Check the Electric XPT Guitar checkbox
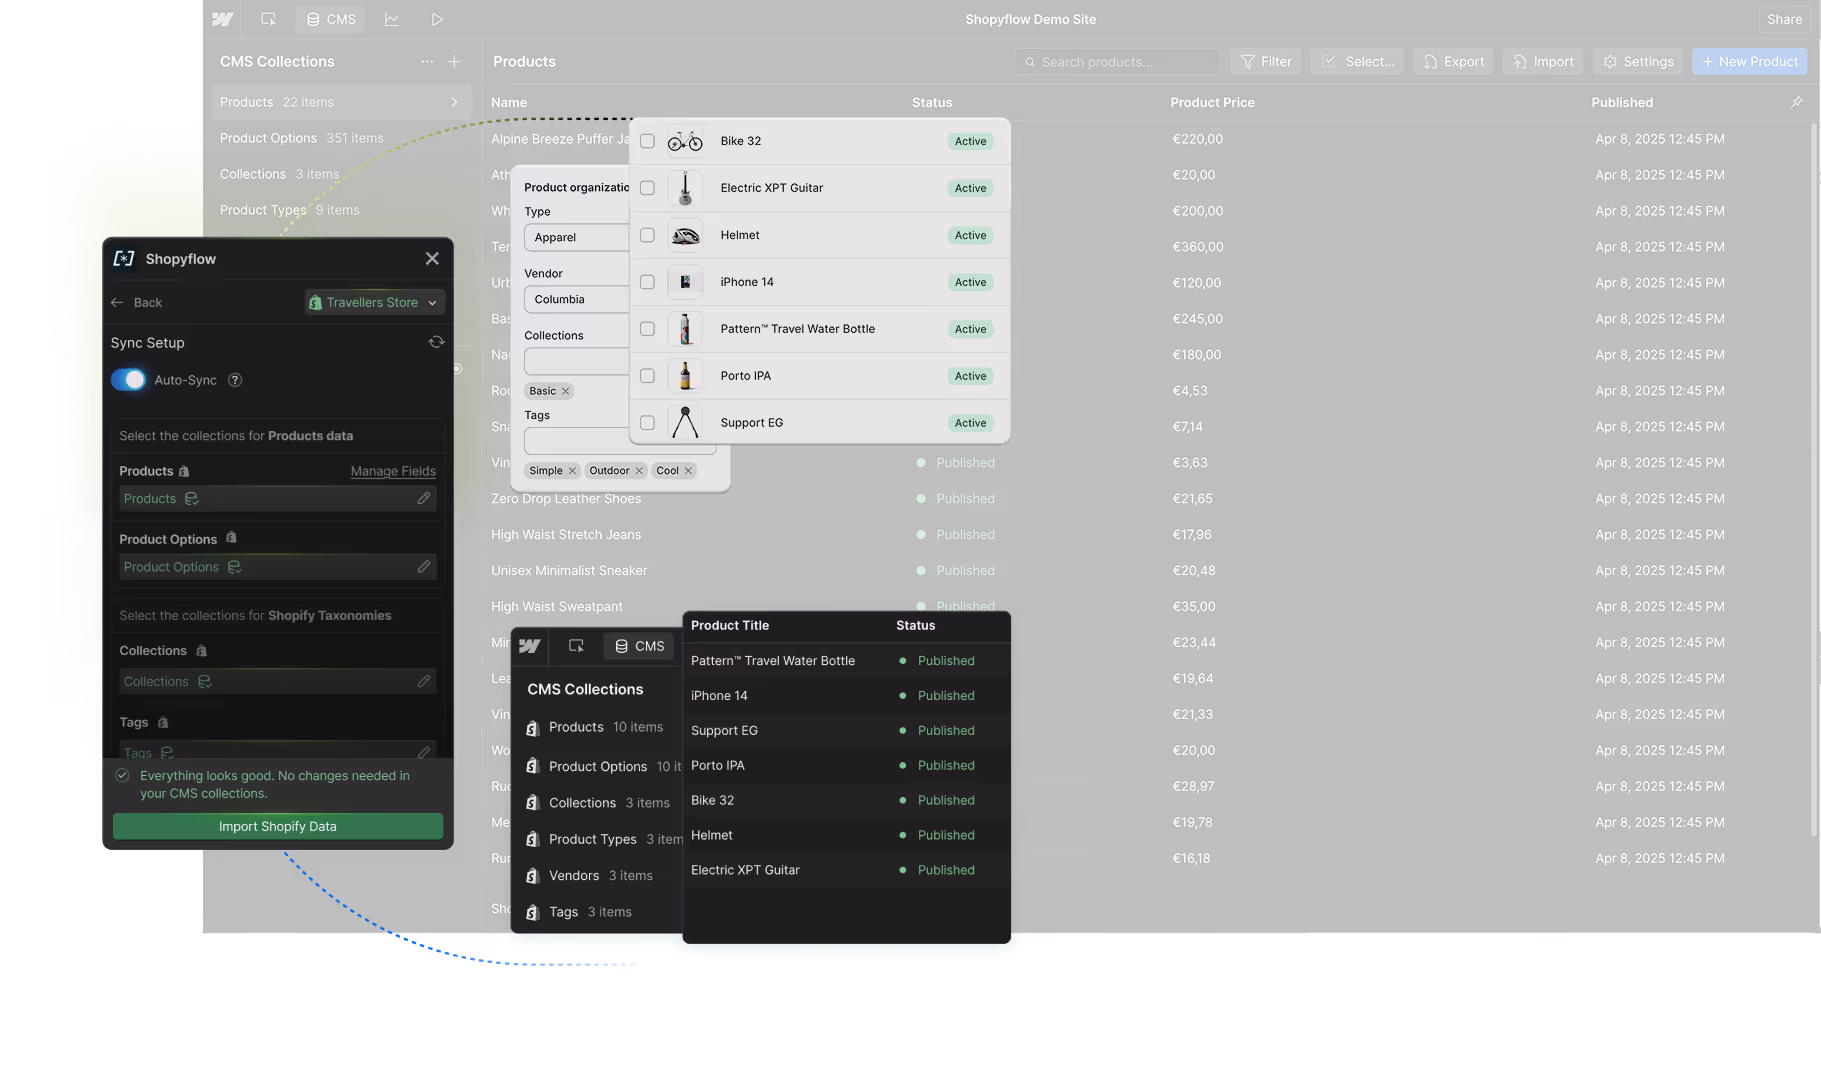The height and width of the screenshot is (1078, 1821). (x=648, y=188)
